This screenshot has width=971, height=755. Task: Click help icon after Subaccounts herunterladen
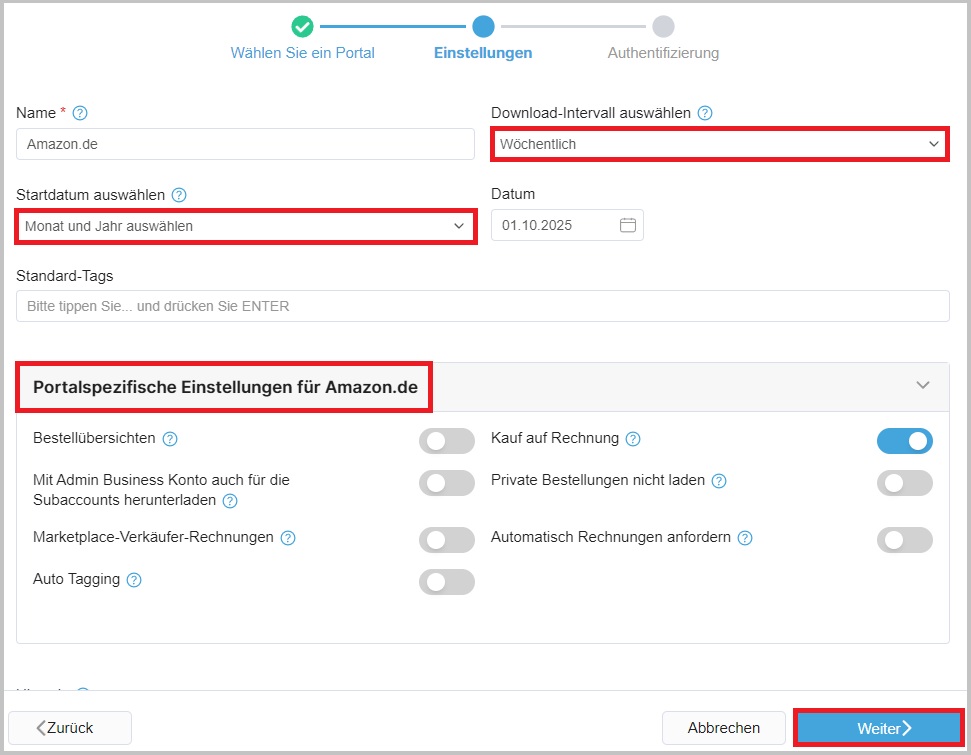[x=230, y=501]
